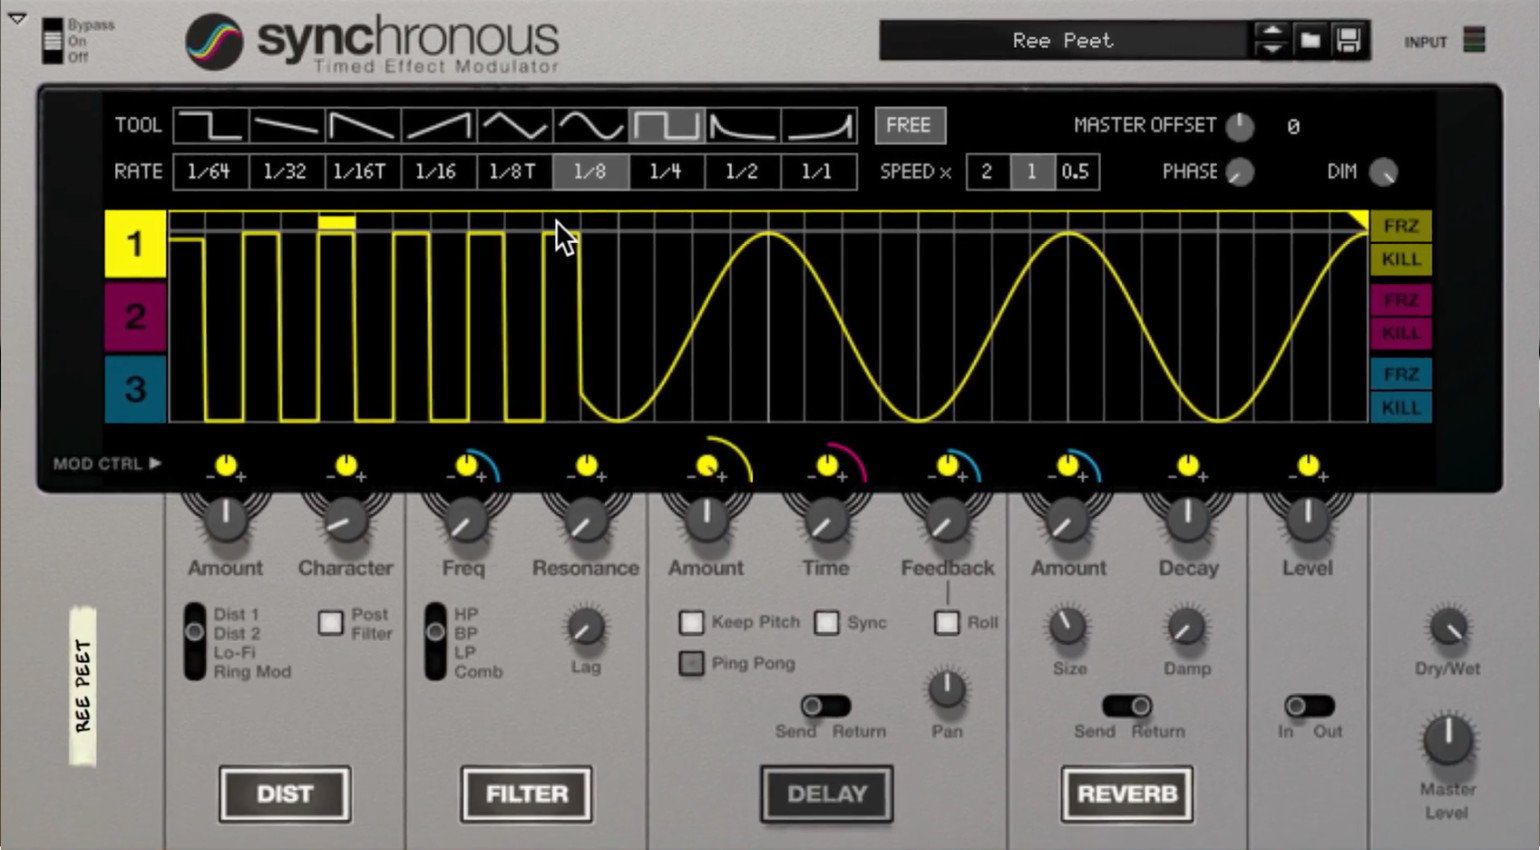Set rate to 1/16T

pyautogui.click(x=362, y=172)
